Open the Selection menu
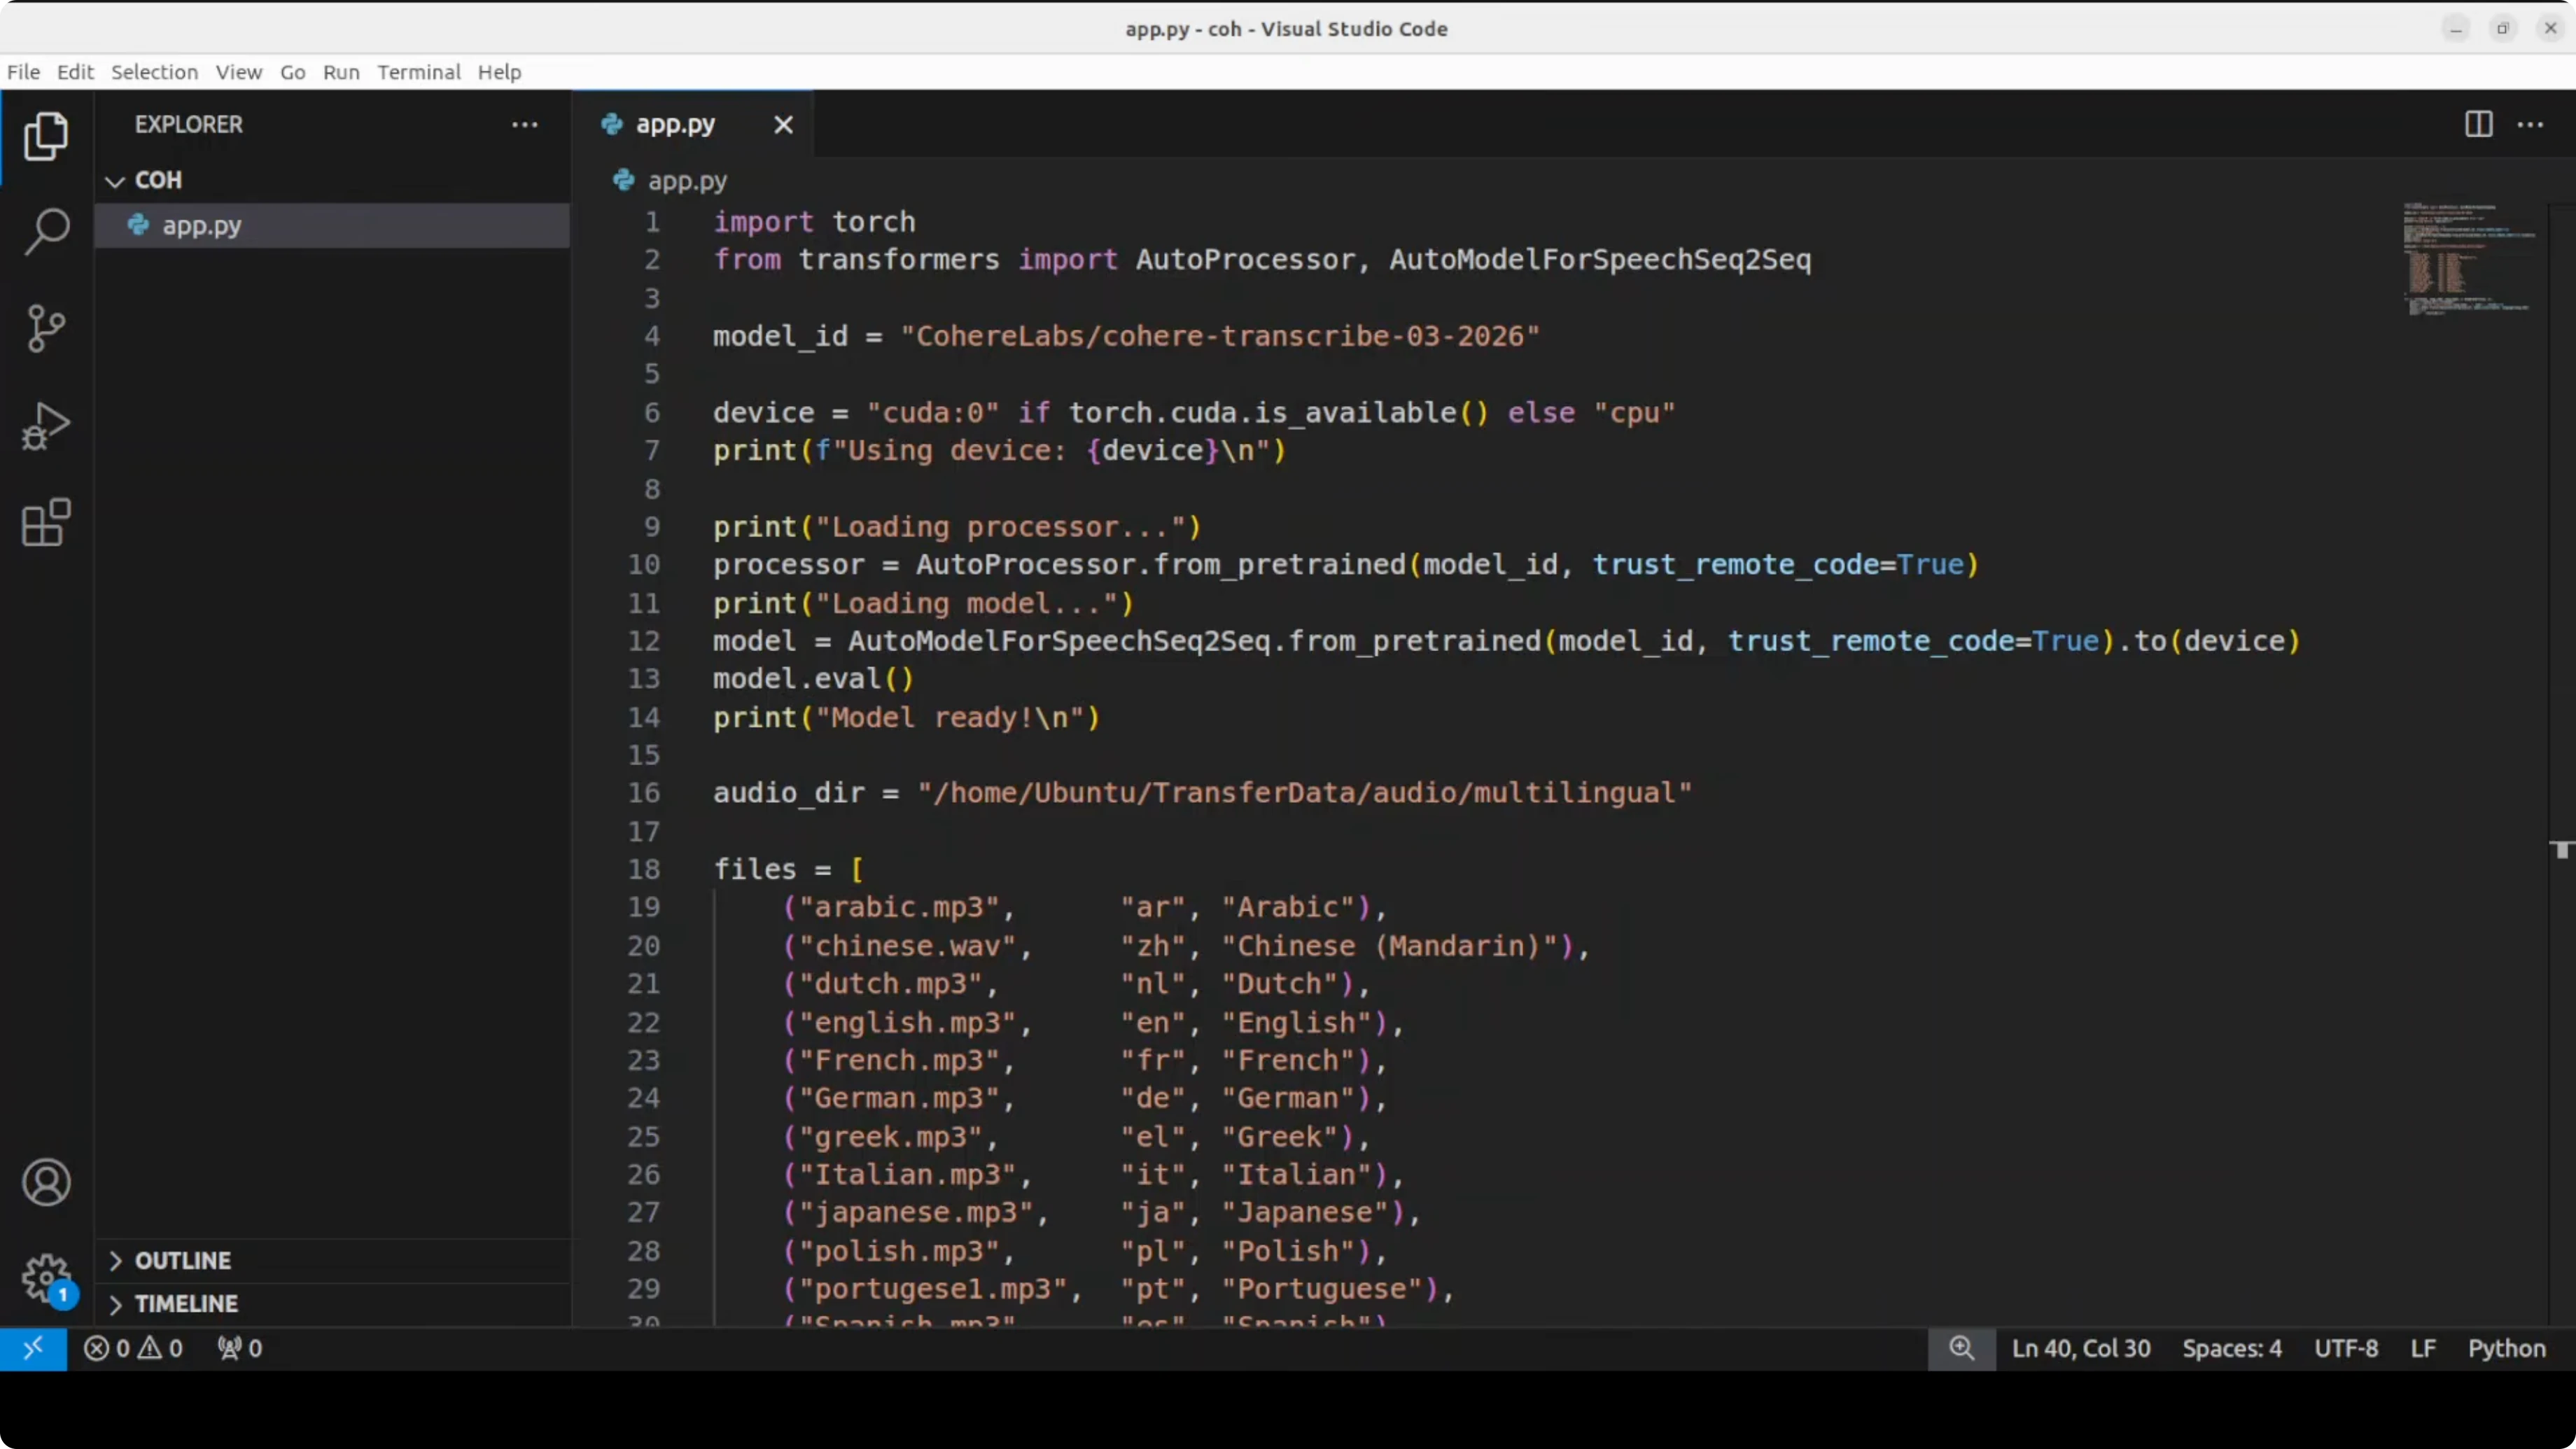 tap(154, 72)
